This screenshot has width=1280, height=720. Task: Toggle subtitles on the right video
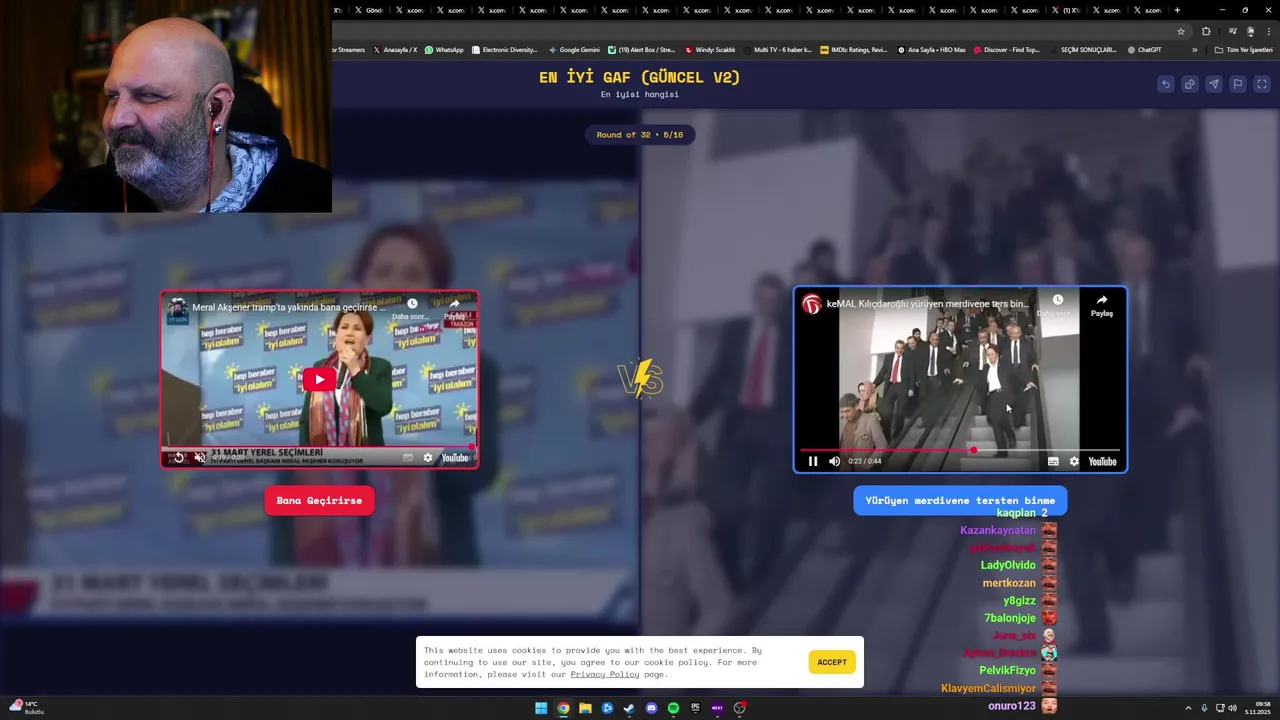(x=1053, y=461)
